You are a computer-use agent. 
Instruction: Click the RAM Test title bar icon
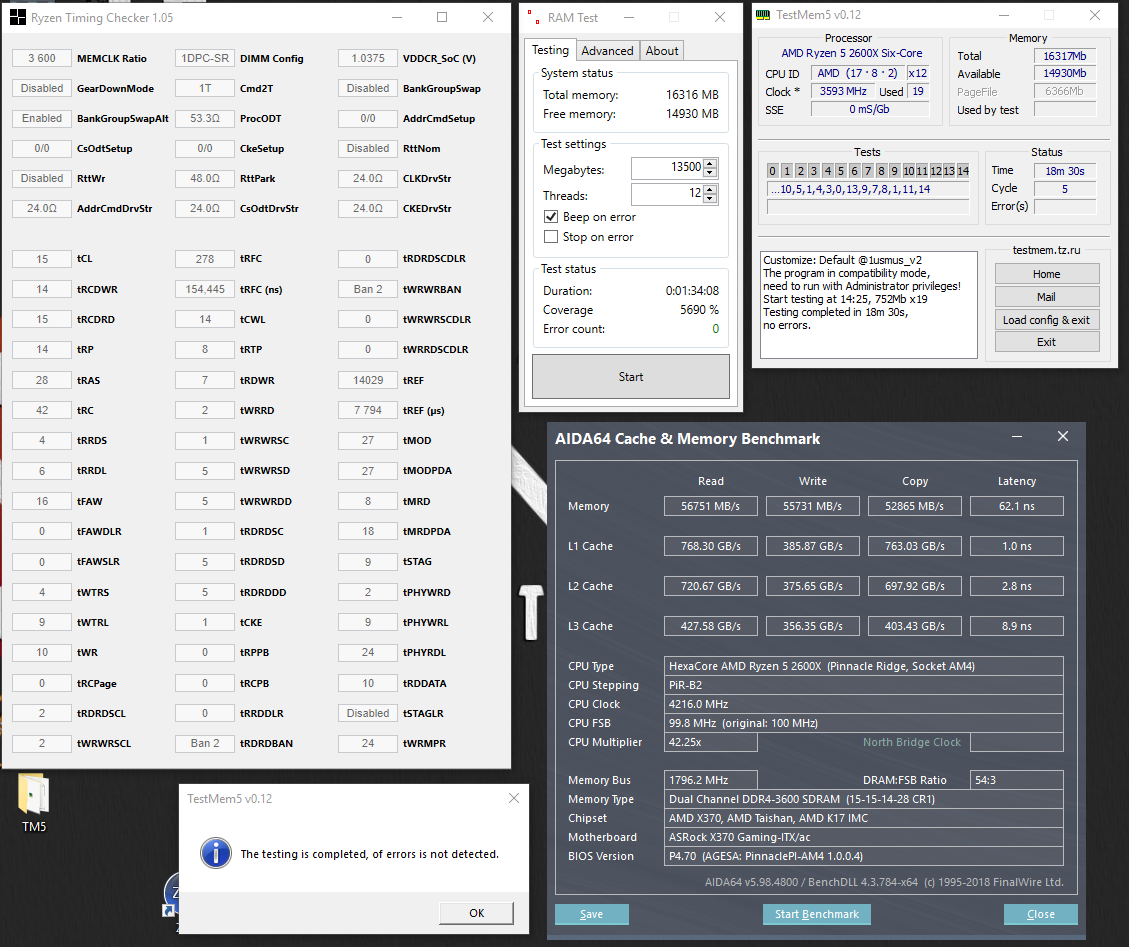pyautogui.click(x=534, y=17)
